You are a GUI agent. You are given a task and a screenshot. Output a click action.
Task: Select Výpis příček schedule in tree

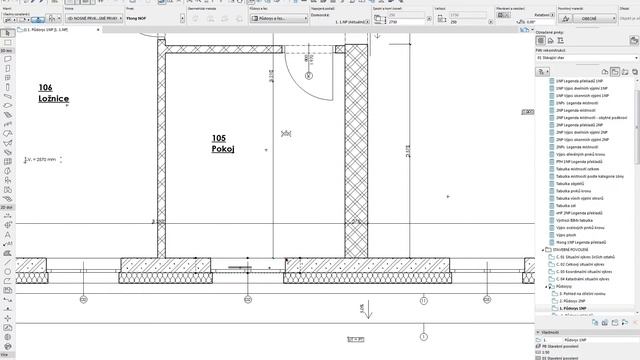tap(566, 235)
